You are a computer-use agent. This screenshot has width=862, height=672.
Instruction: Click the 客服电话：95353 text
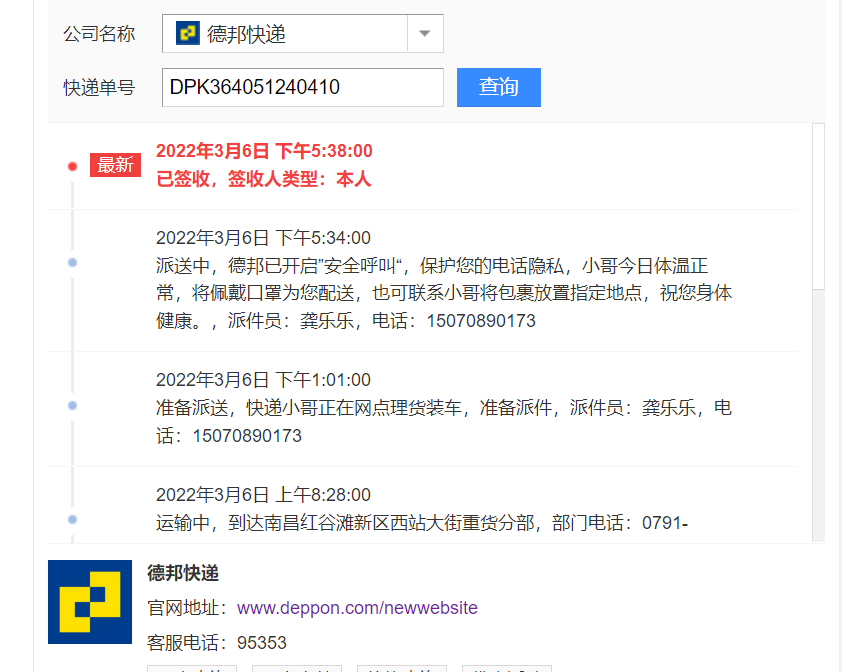[x=217, y=642]
